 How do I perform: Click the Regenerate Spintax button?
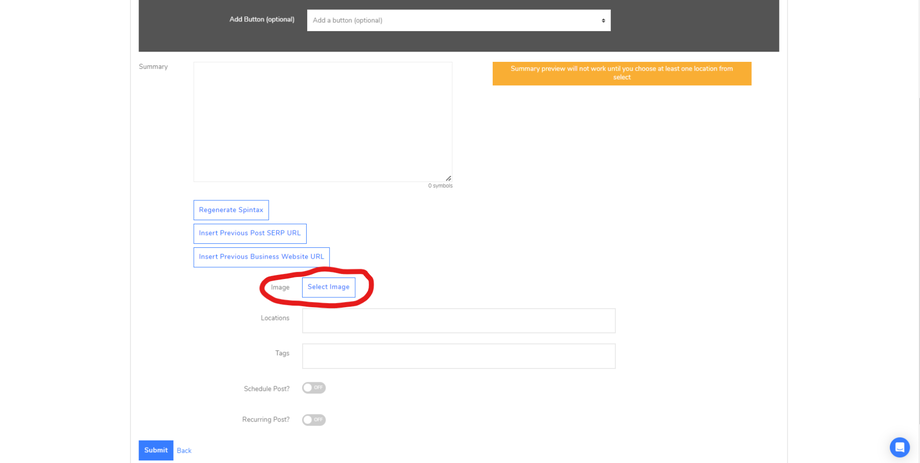coord(231,210)
